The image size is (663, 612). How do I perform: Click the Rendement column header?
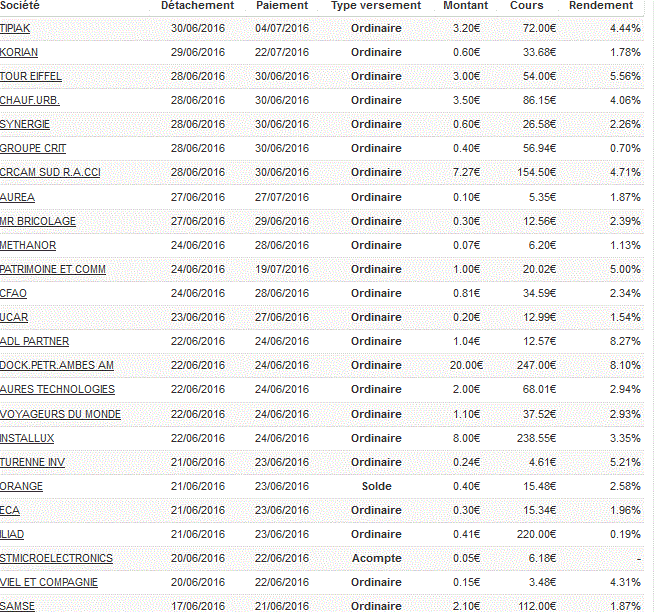[x=601, y=5]
